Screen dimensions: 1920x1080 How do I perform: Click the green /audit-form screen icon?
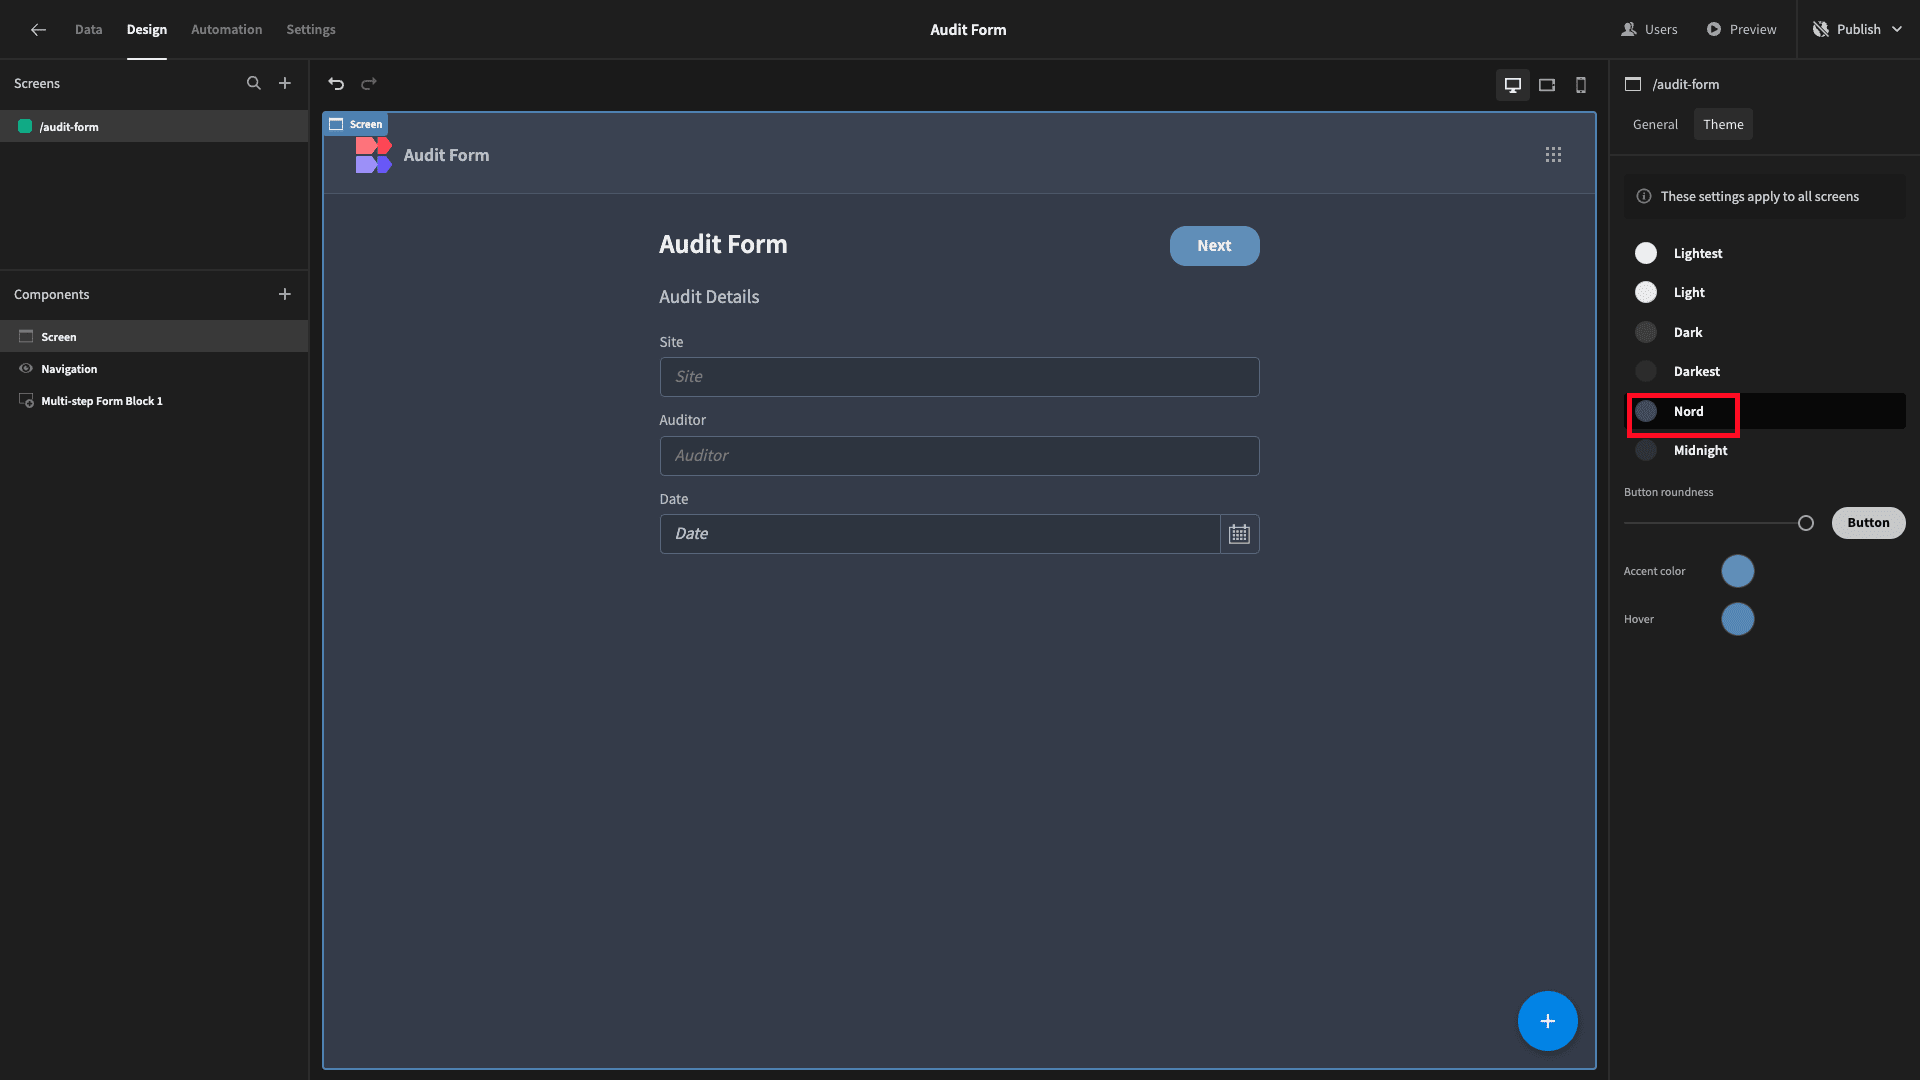[x=25, y=127]
